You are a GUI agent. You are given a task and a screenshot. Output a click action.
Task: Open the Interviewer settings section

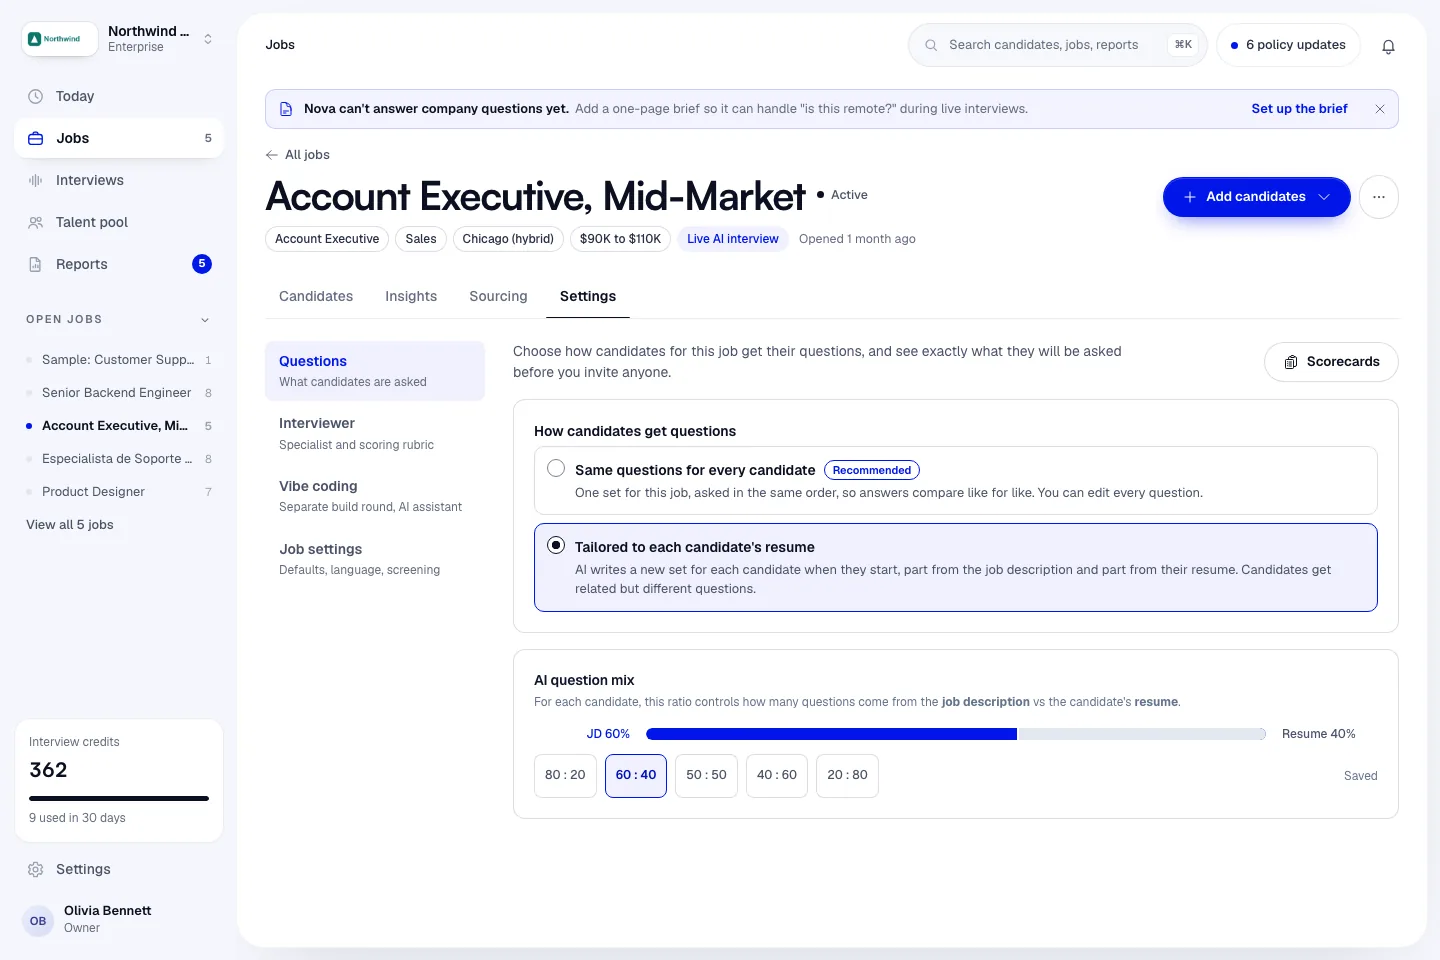(x=375, y=434)
